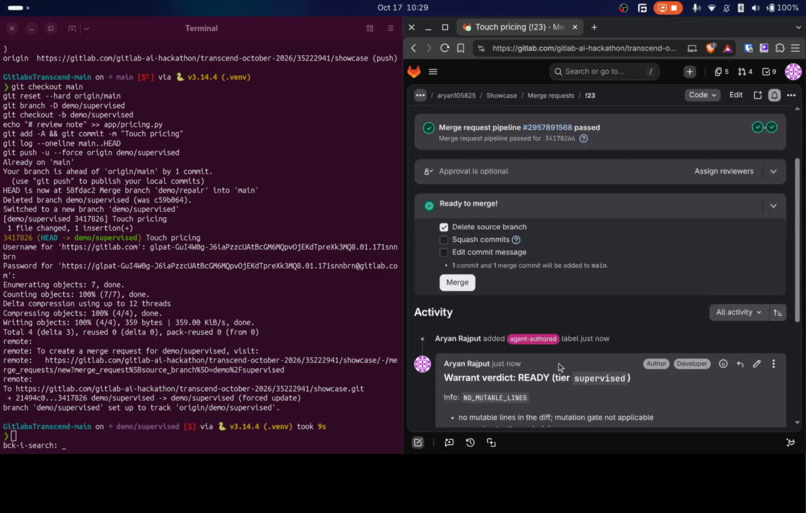Click the battery 100% indicator
This screenshot has height=513, width=806.
pyautogui.click(x=782, y=8)
